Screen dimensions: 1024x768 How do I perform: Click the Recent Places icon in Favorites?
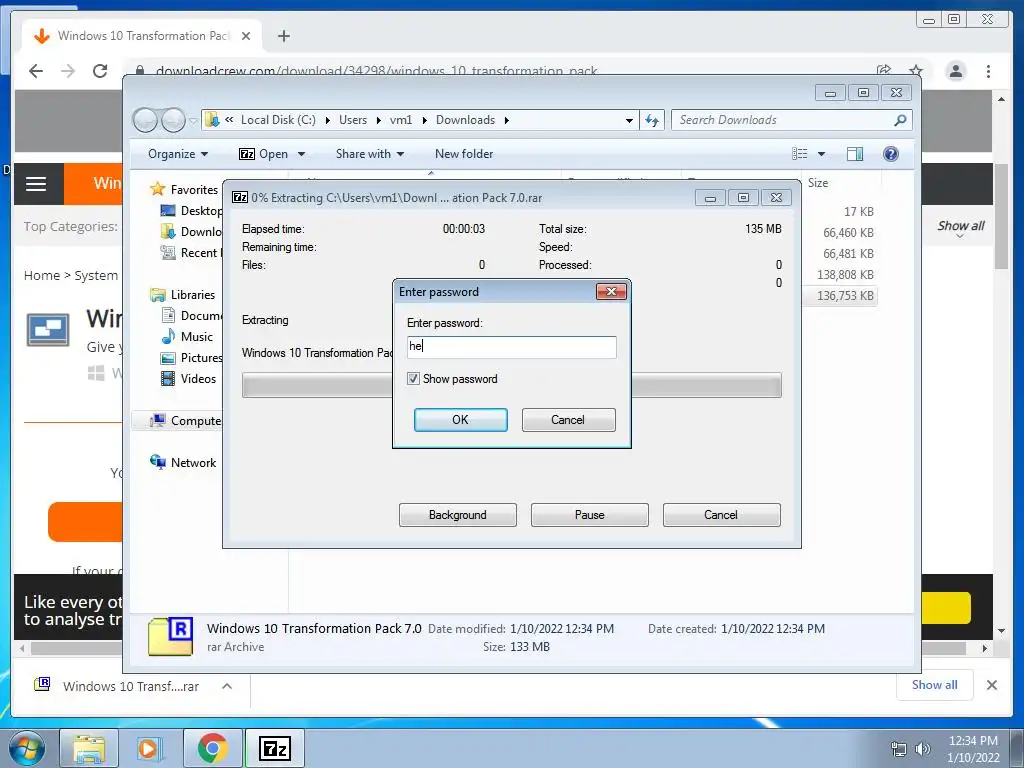pyautogui.click(x=168, y=253)
